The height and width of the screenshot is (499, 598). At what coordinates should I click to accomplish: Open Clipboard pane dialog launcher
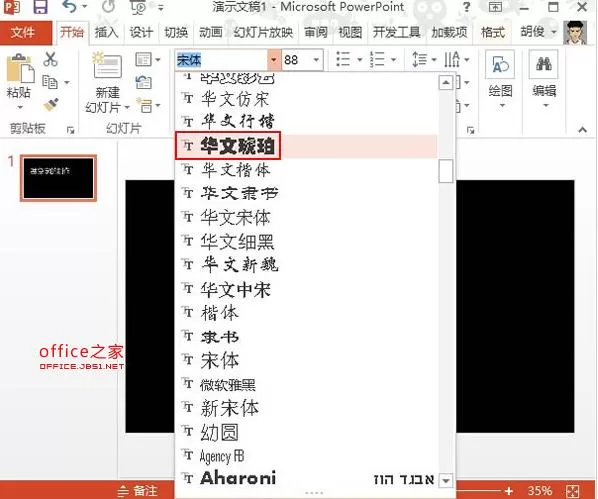[71, 130]
